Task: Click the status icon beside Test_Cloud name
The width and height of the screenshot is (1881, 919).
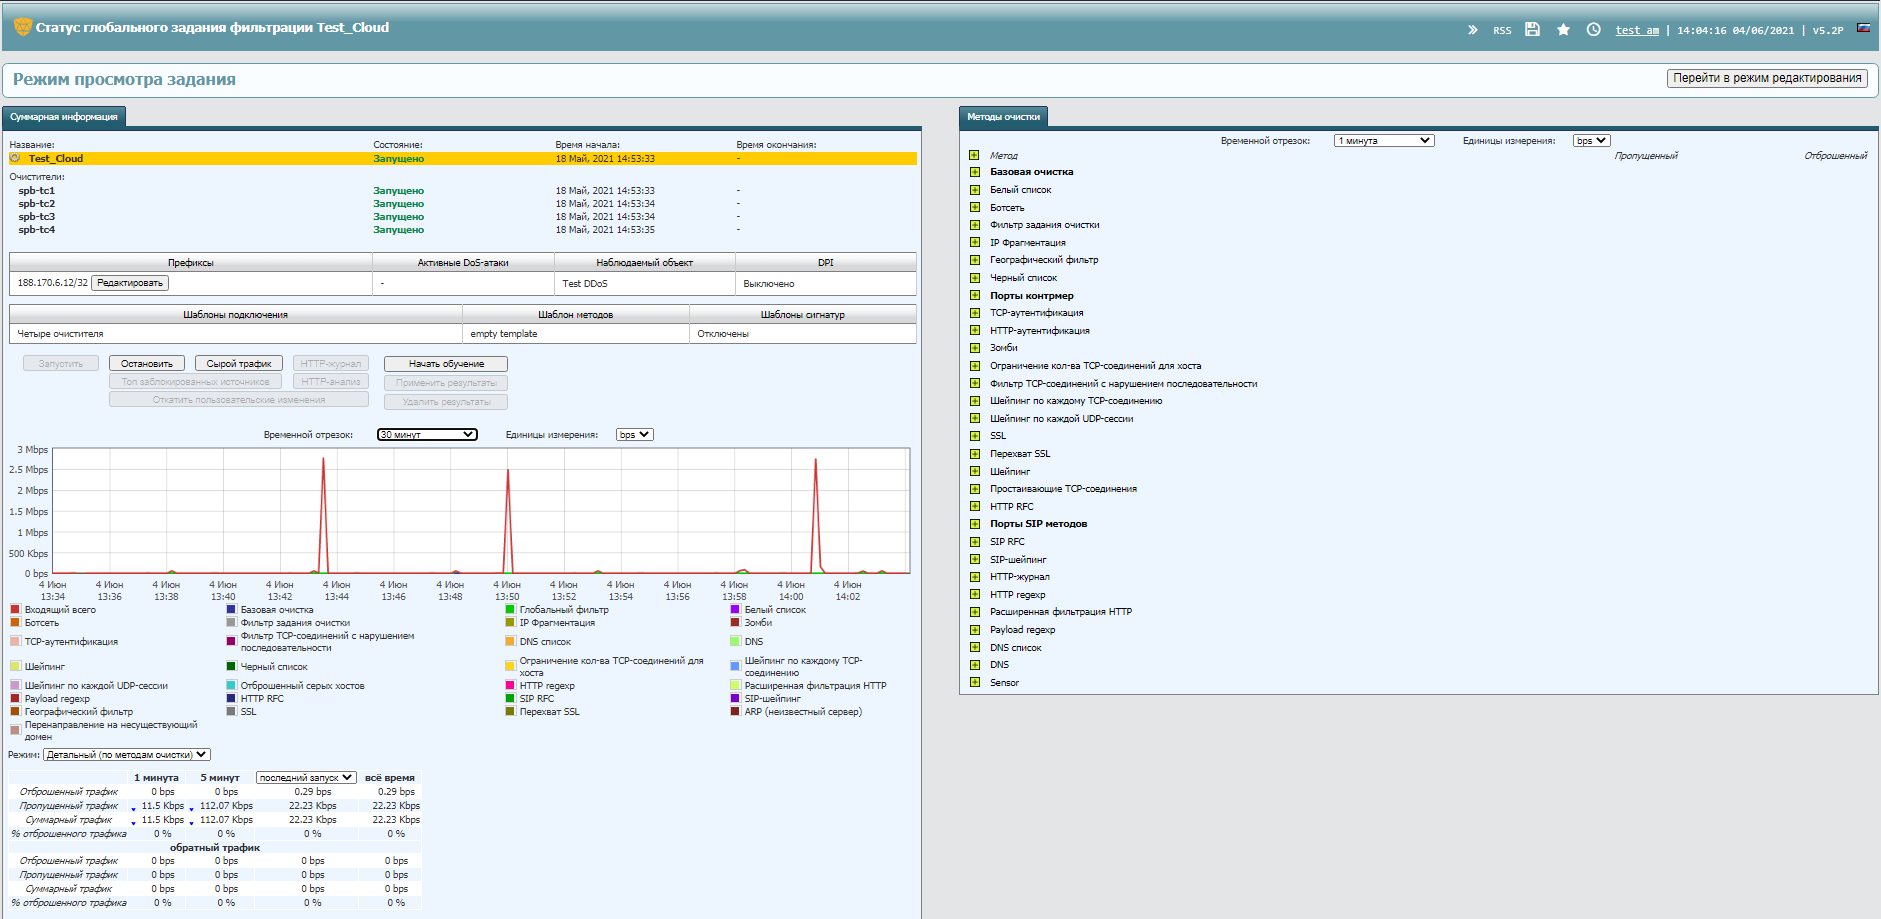Action: (x=15, y=158)
